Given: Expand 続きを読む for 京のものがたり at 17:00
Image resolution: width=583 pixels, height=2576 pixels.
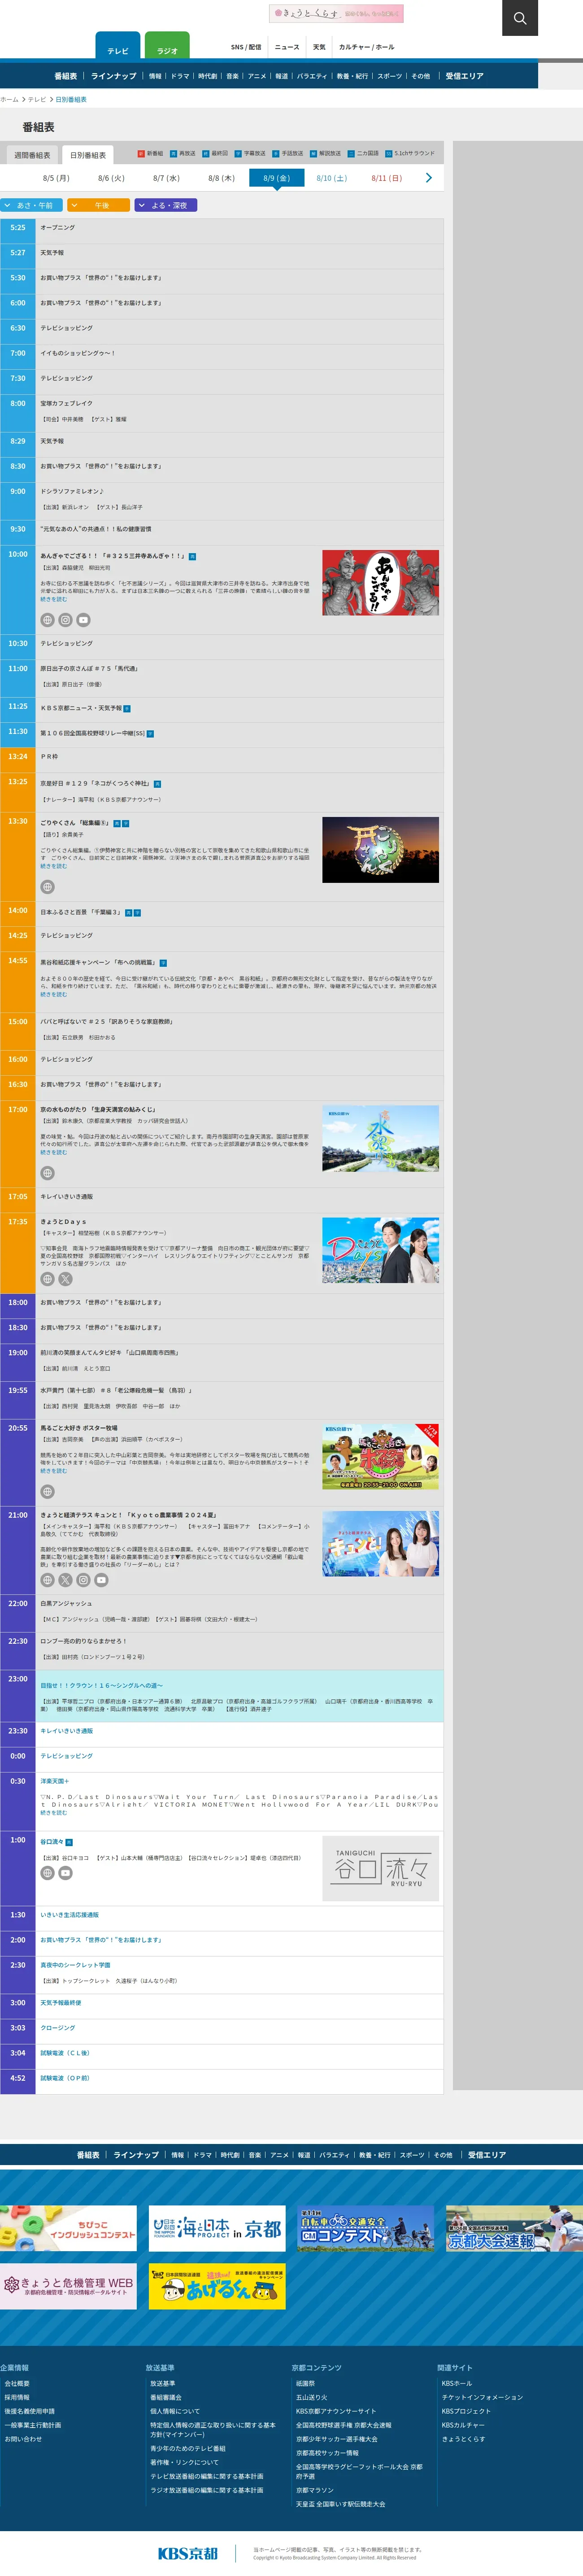Looking at the screenshot, I should [54, 1152].
